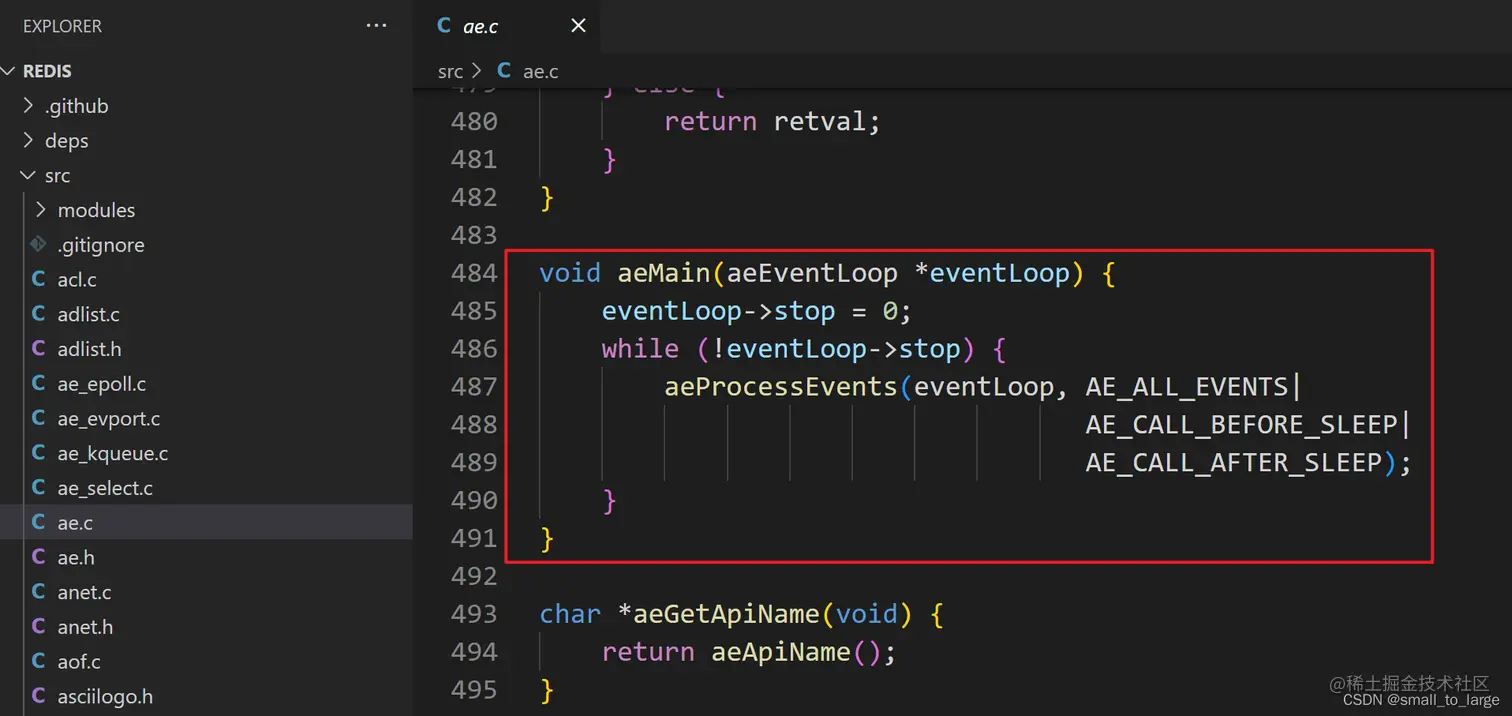This screenshot has width=1512, height=716.
Task: Open ae_select.c file
Action: pyautogui.click(x=206, y=488)
